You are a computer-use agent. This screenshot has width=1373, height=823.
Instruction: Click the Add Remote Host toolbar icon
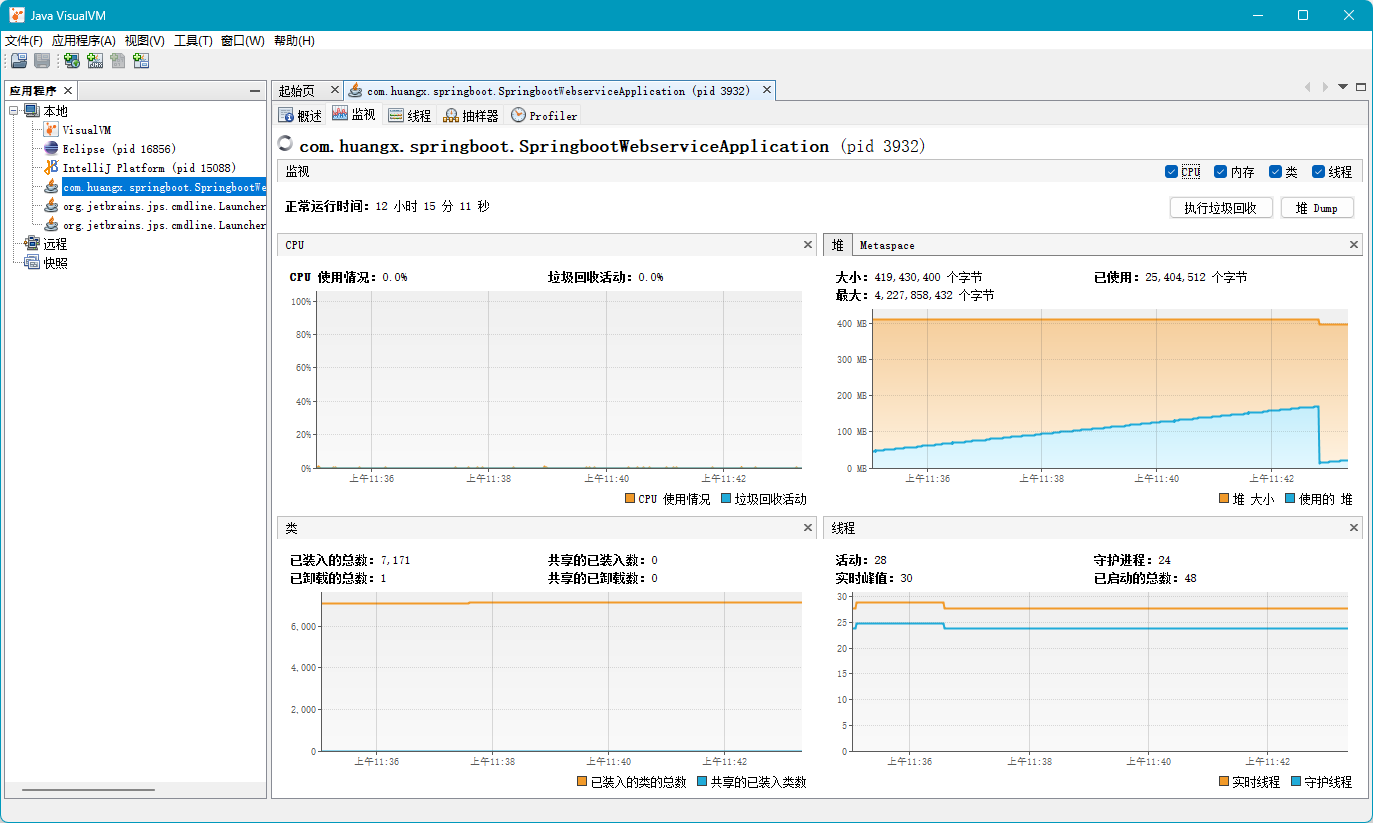pyautogui.click(x=72, y=61)
